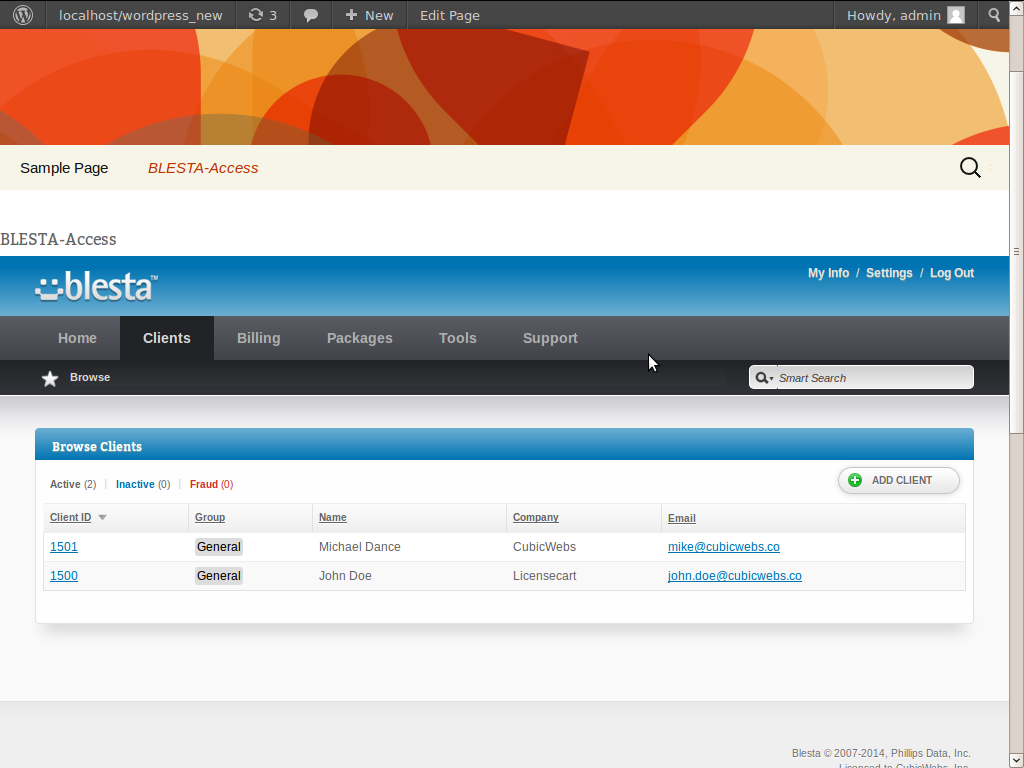Click General group tag for John Doe
1024x768 pixels.
click(x=219, y=576)
